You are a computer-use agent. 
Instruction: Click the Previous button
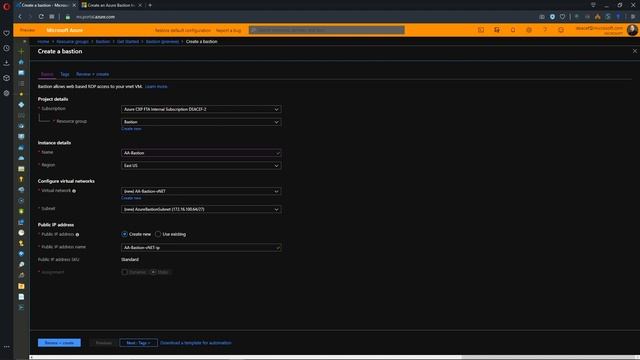pyautogui.click(x=104, y=343)
